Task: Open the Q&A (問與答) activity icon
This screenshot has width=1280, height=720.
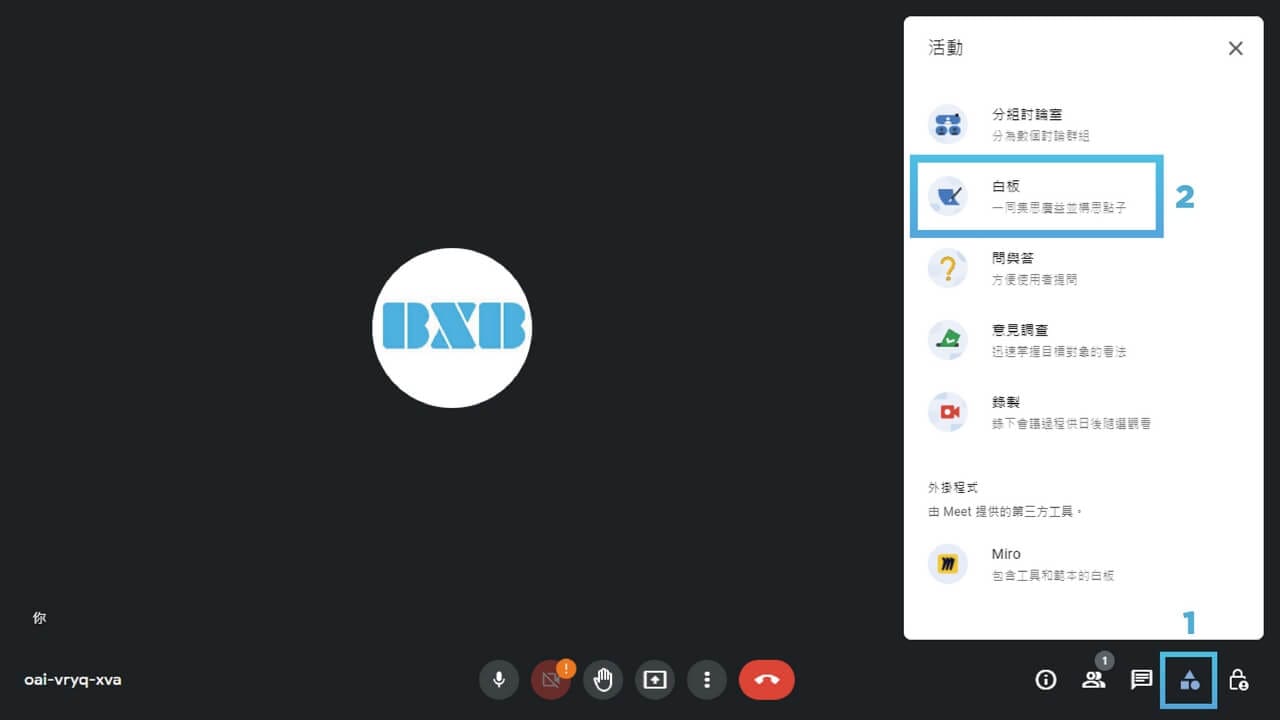Action: pyautogui.click(x=948, y=268)
